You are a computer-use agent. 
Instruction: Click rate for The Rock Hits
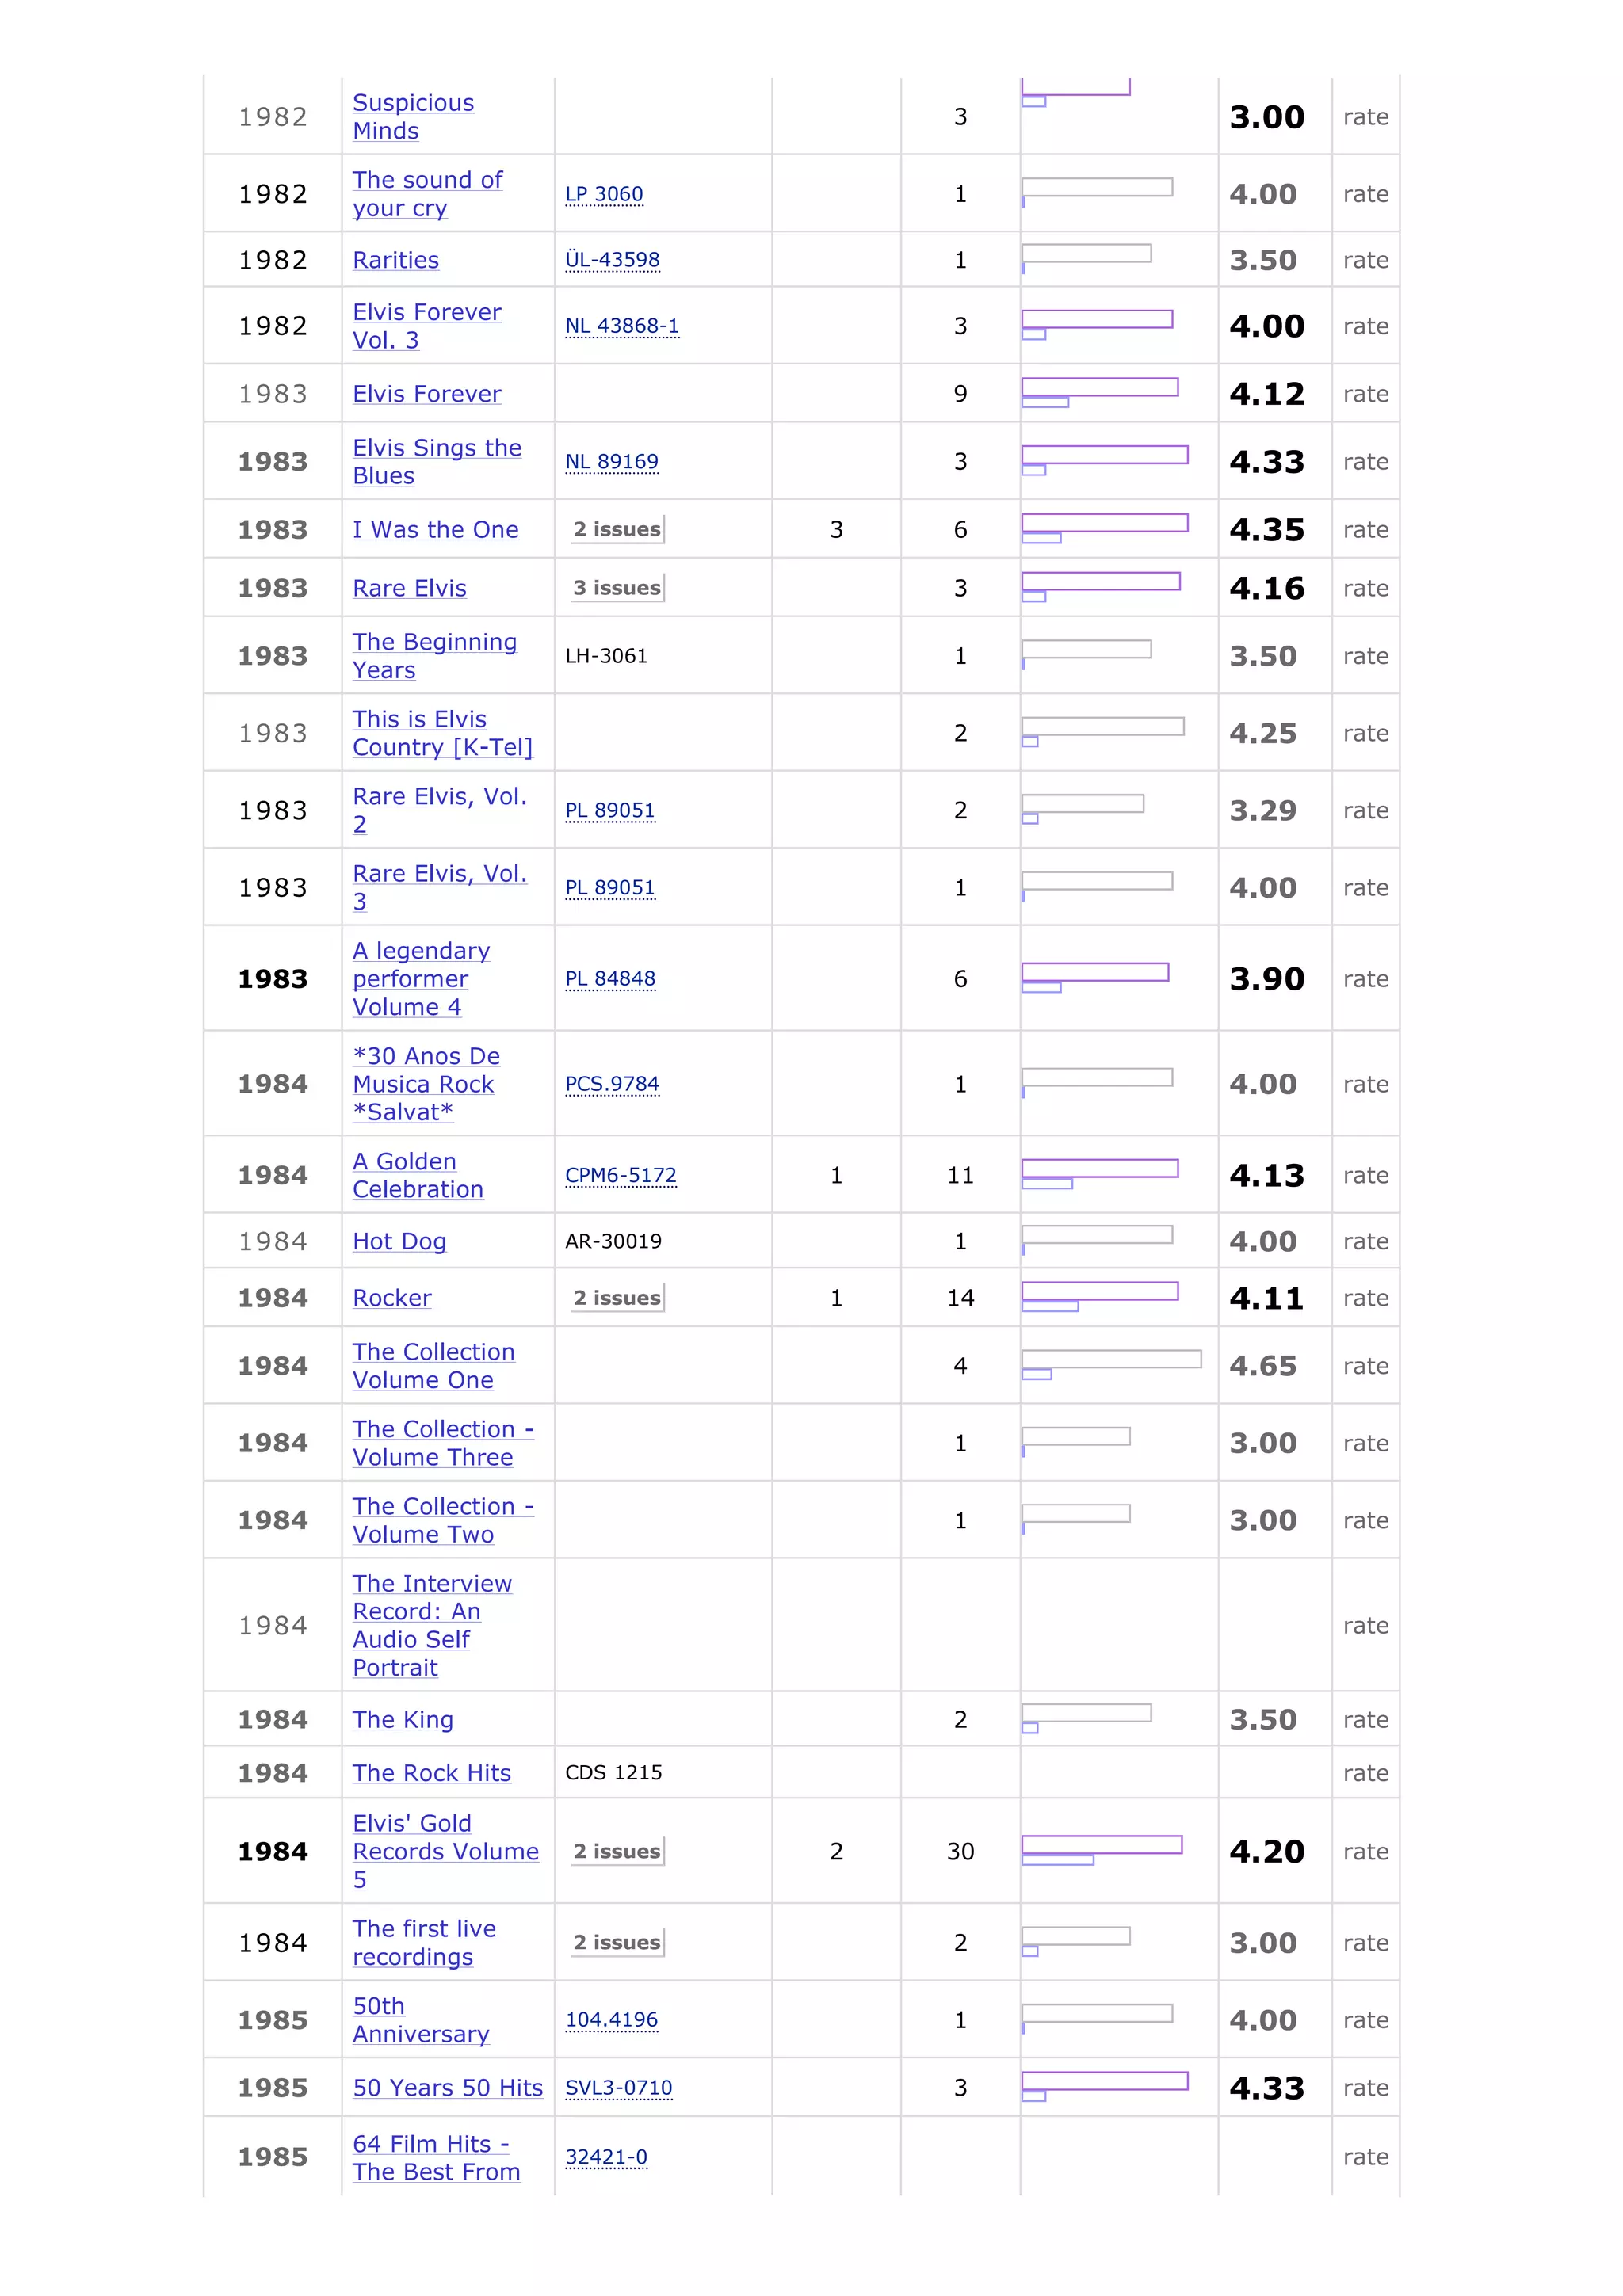click(x=1364, y=1773)
